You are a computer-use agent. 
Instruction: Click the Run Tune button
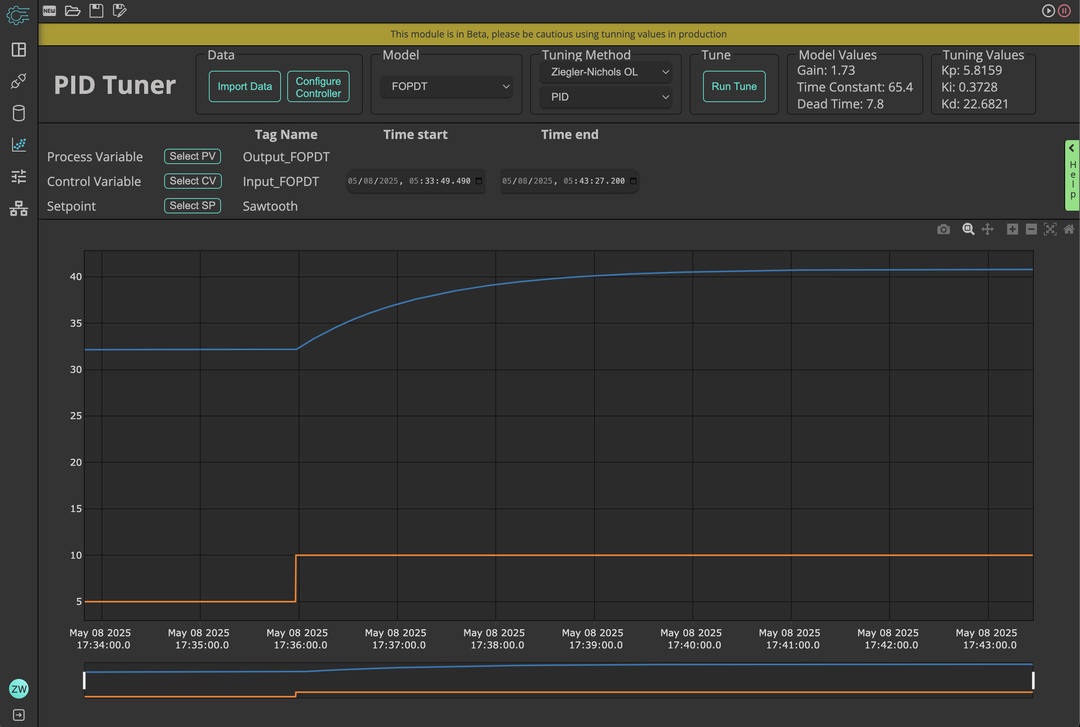(x=734, y=87)
